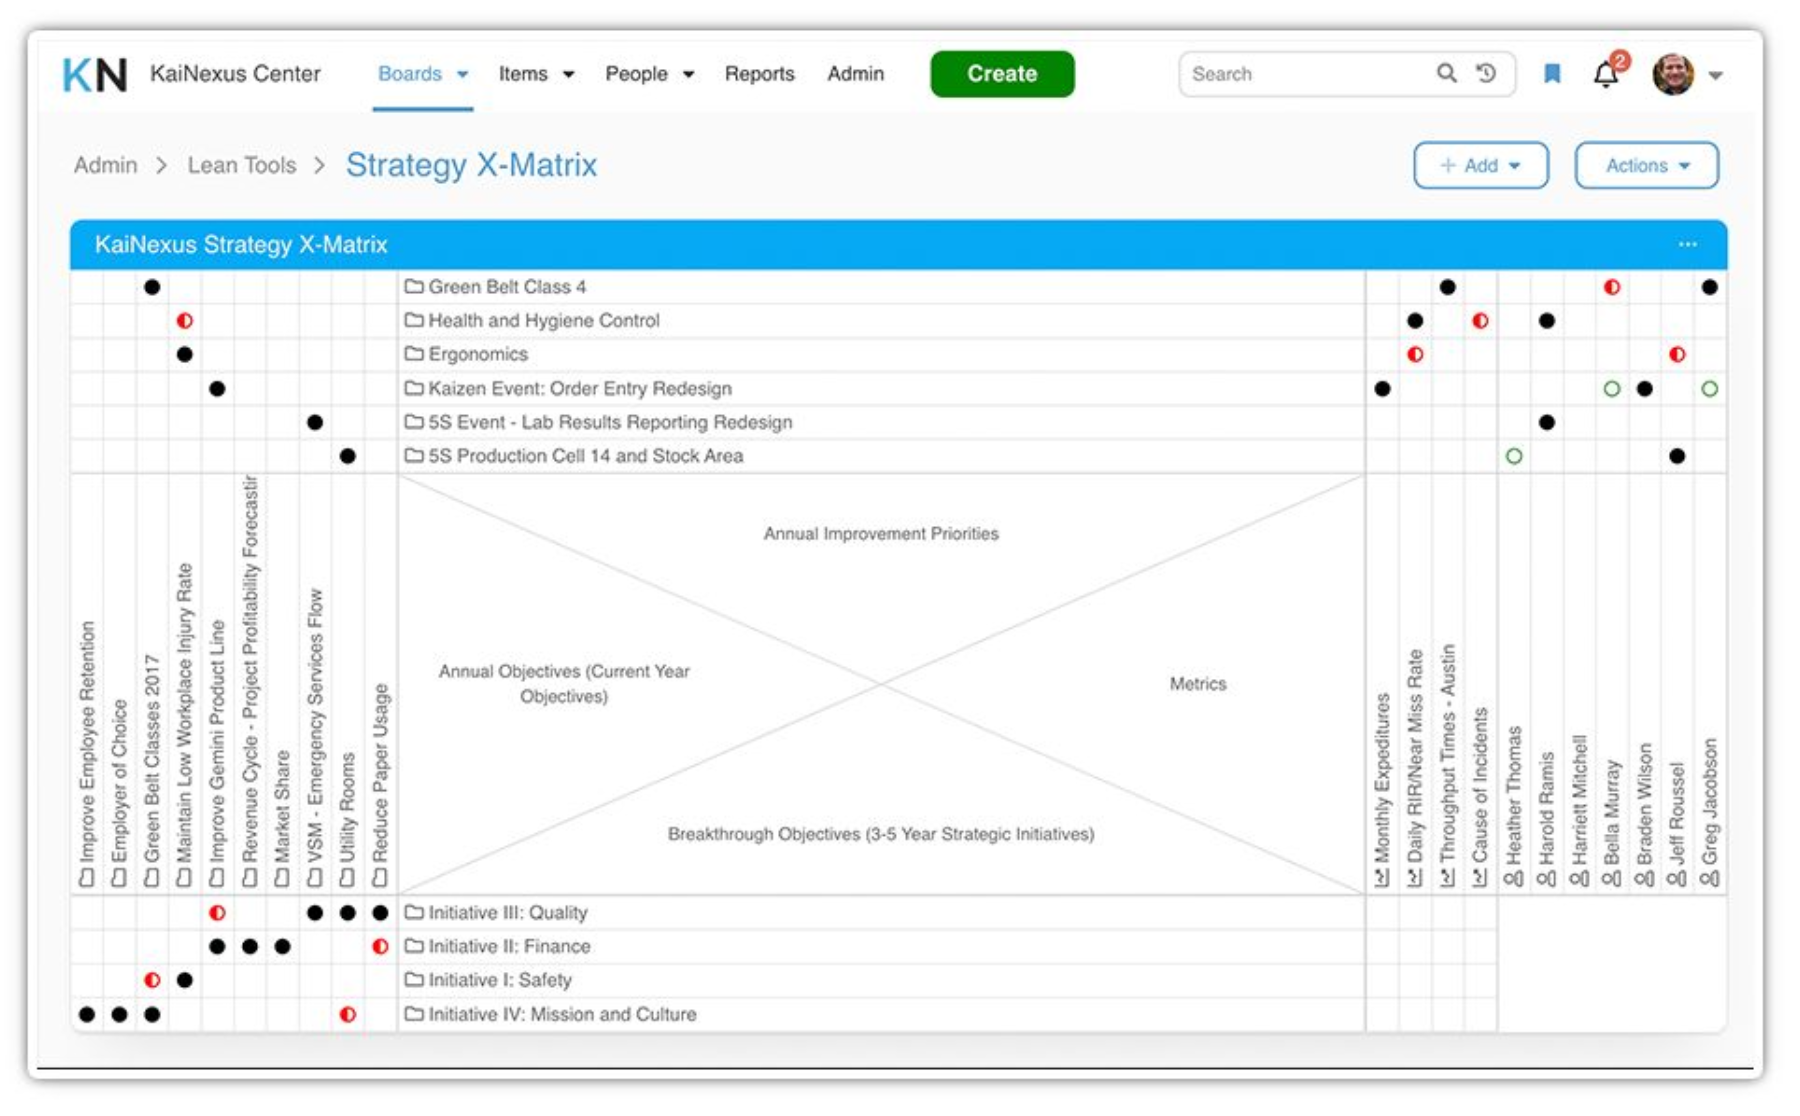Select Reports in the navigation bar
This screenshot has height=1116, width=1800.
(x=760, y=73)
